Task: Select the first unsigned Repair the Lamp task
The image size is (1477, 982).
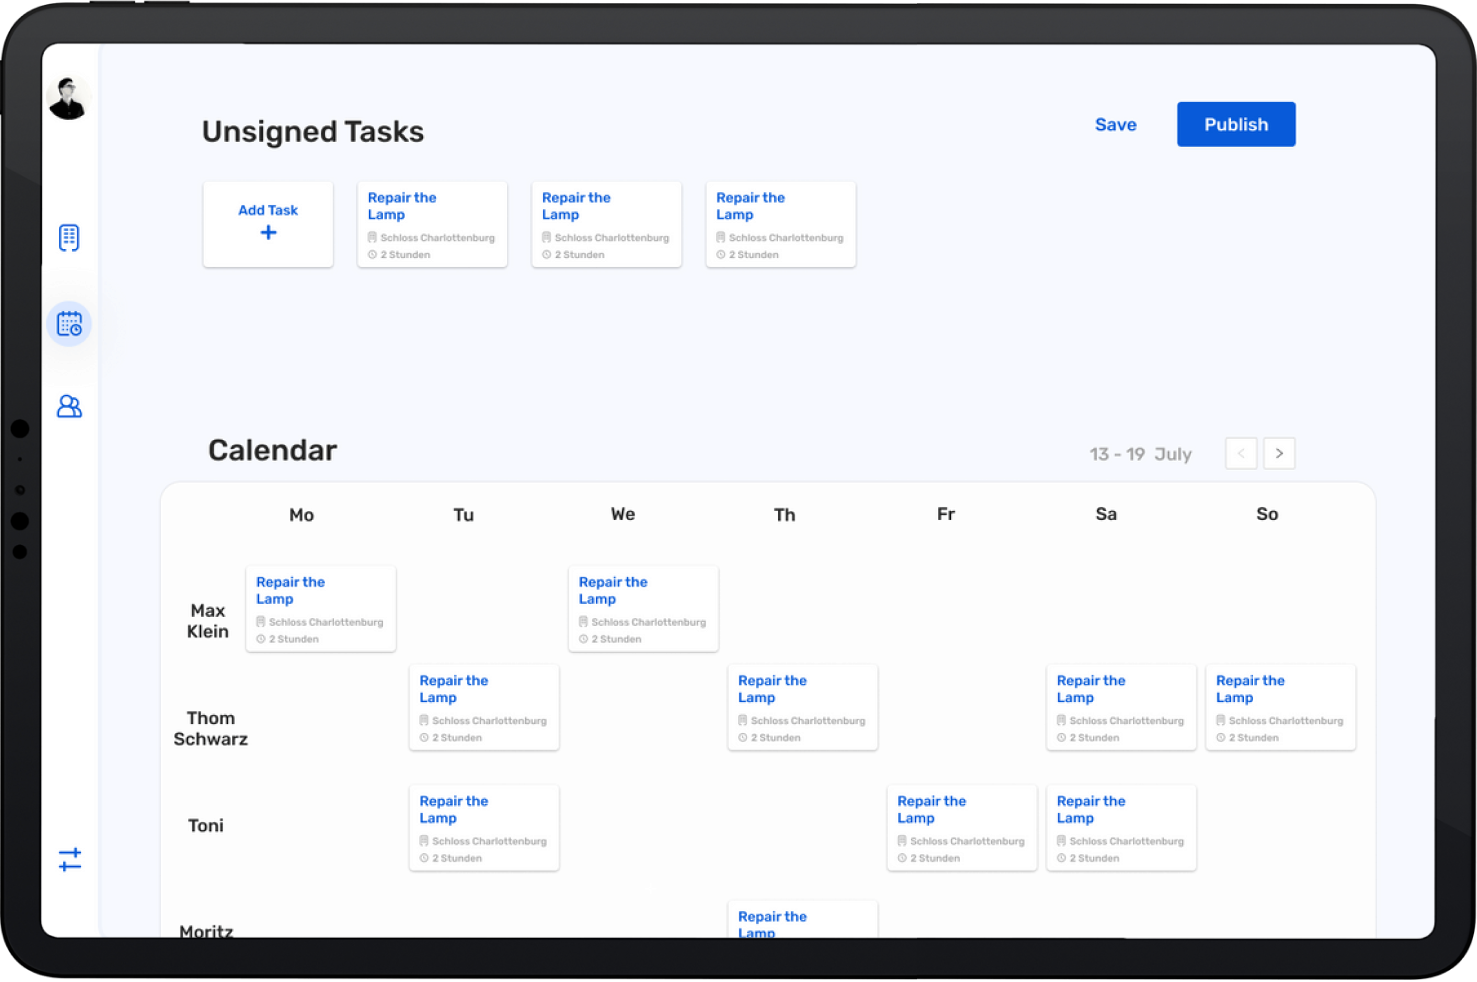Action: tap(432, 225)
